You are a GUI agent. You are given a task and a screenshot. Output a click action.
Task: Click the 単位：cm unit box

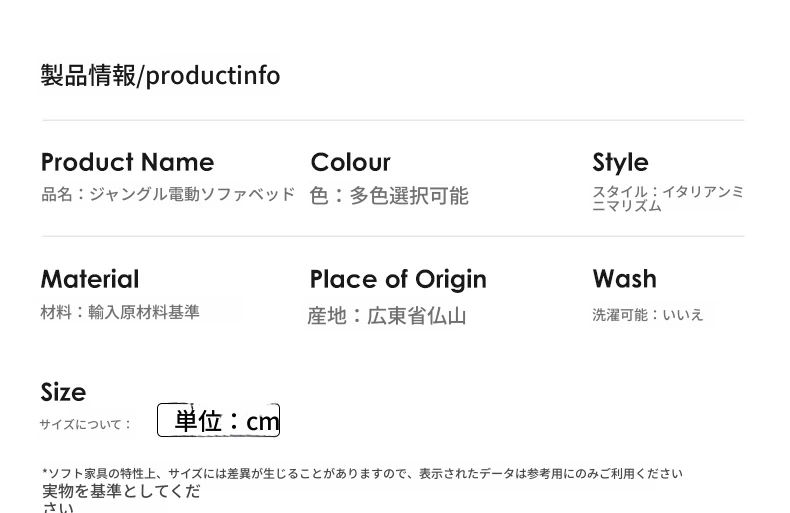coord(218,420)
